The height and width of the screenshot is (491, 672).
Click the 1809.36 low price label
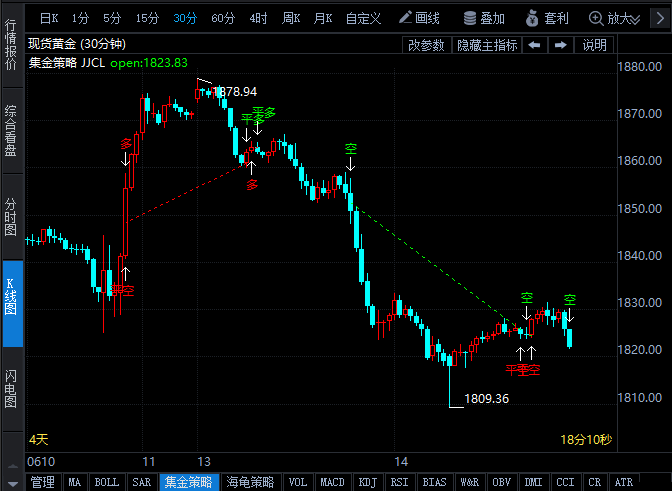point(486,399)
